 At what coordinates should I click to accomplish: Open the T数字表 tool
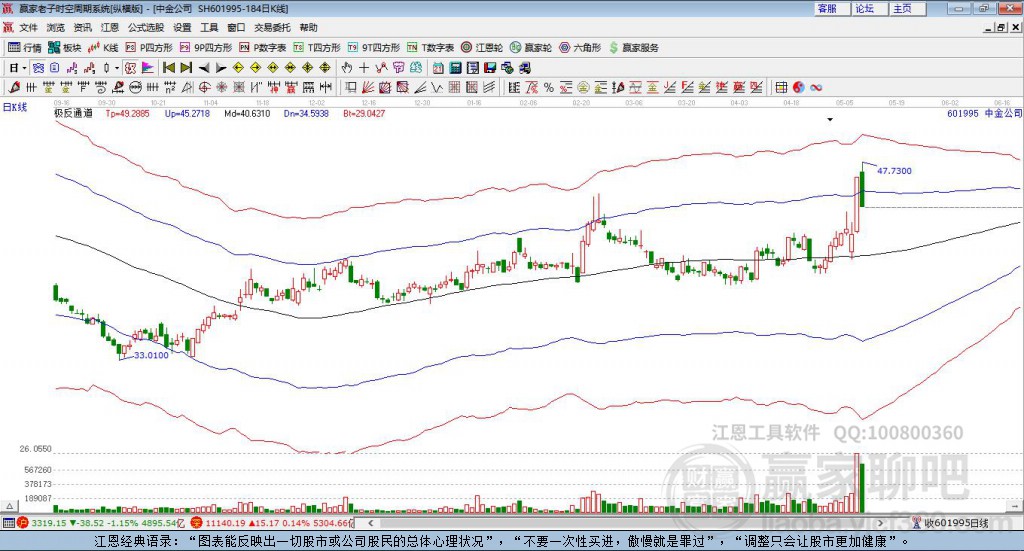coord(430,48)
